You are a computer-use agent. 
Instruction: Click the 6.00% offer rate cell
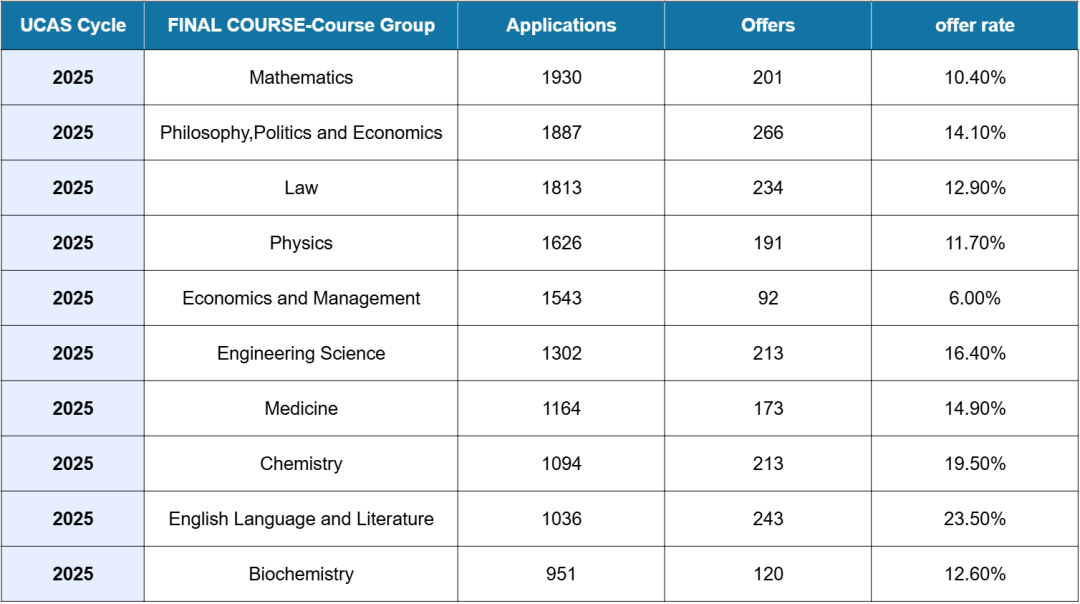(974, 298)
